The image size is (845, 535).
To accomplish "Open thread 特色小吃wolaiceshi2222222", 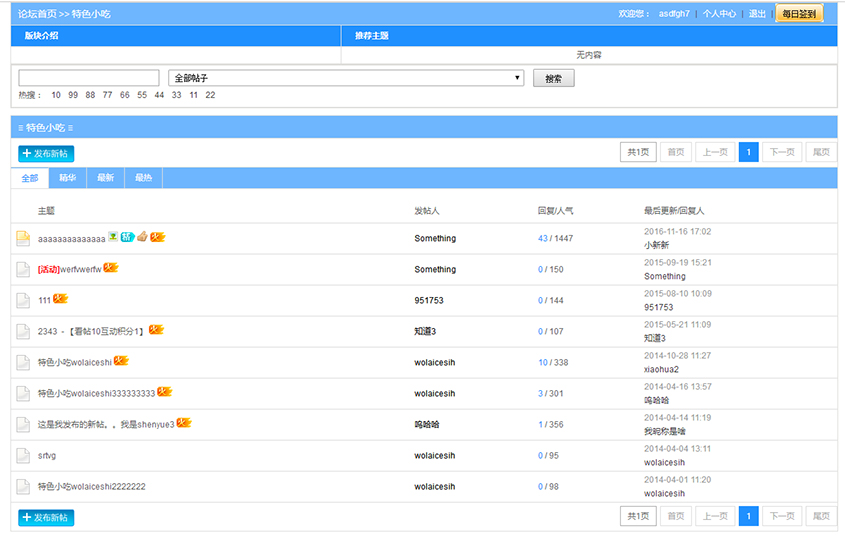I will coord(92,487).
